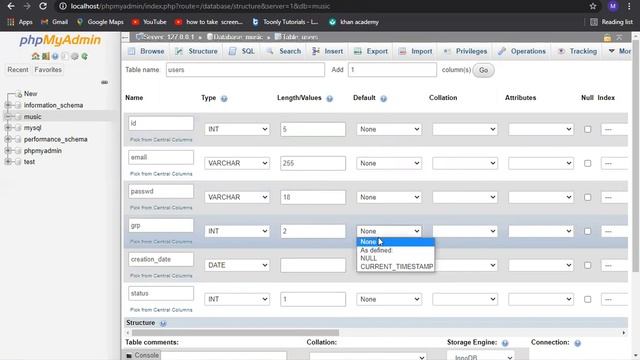This screenshot has width=640, height=360.
Task: Open Favorites tables list
Action: 48,70
